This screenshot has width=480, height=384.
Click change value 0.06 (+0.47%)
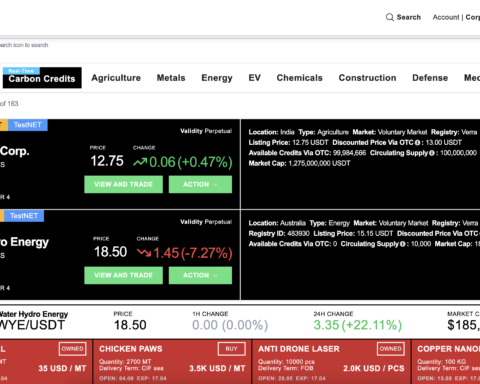click(191, 162)
